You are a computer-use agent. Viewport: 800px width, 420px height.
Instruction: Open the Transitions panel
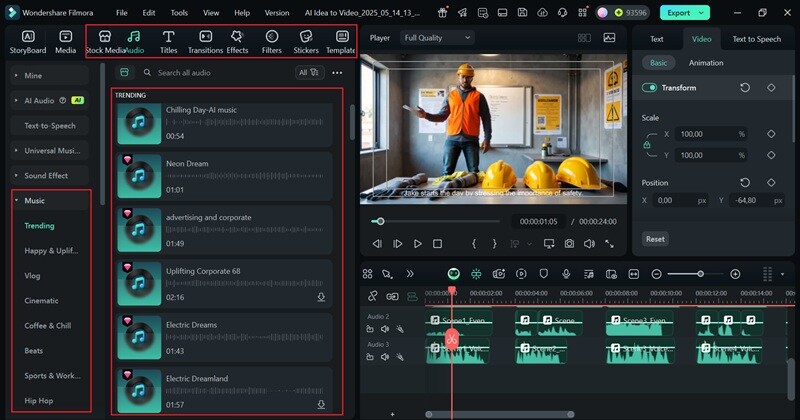(x=205, y=42)
